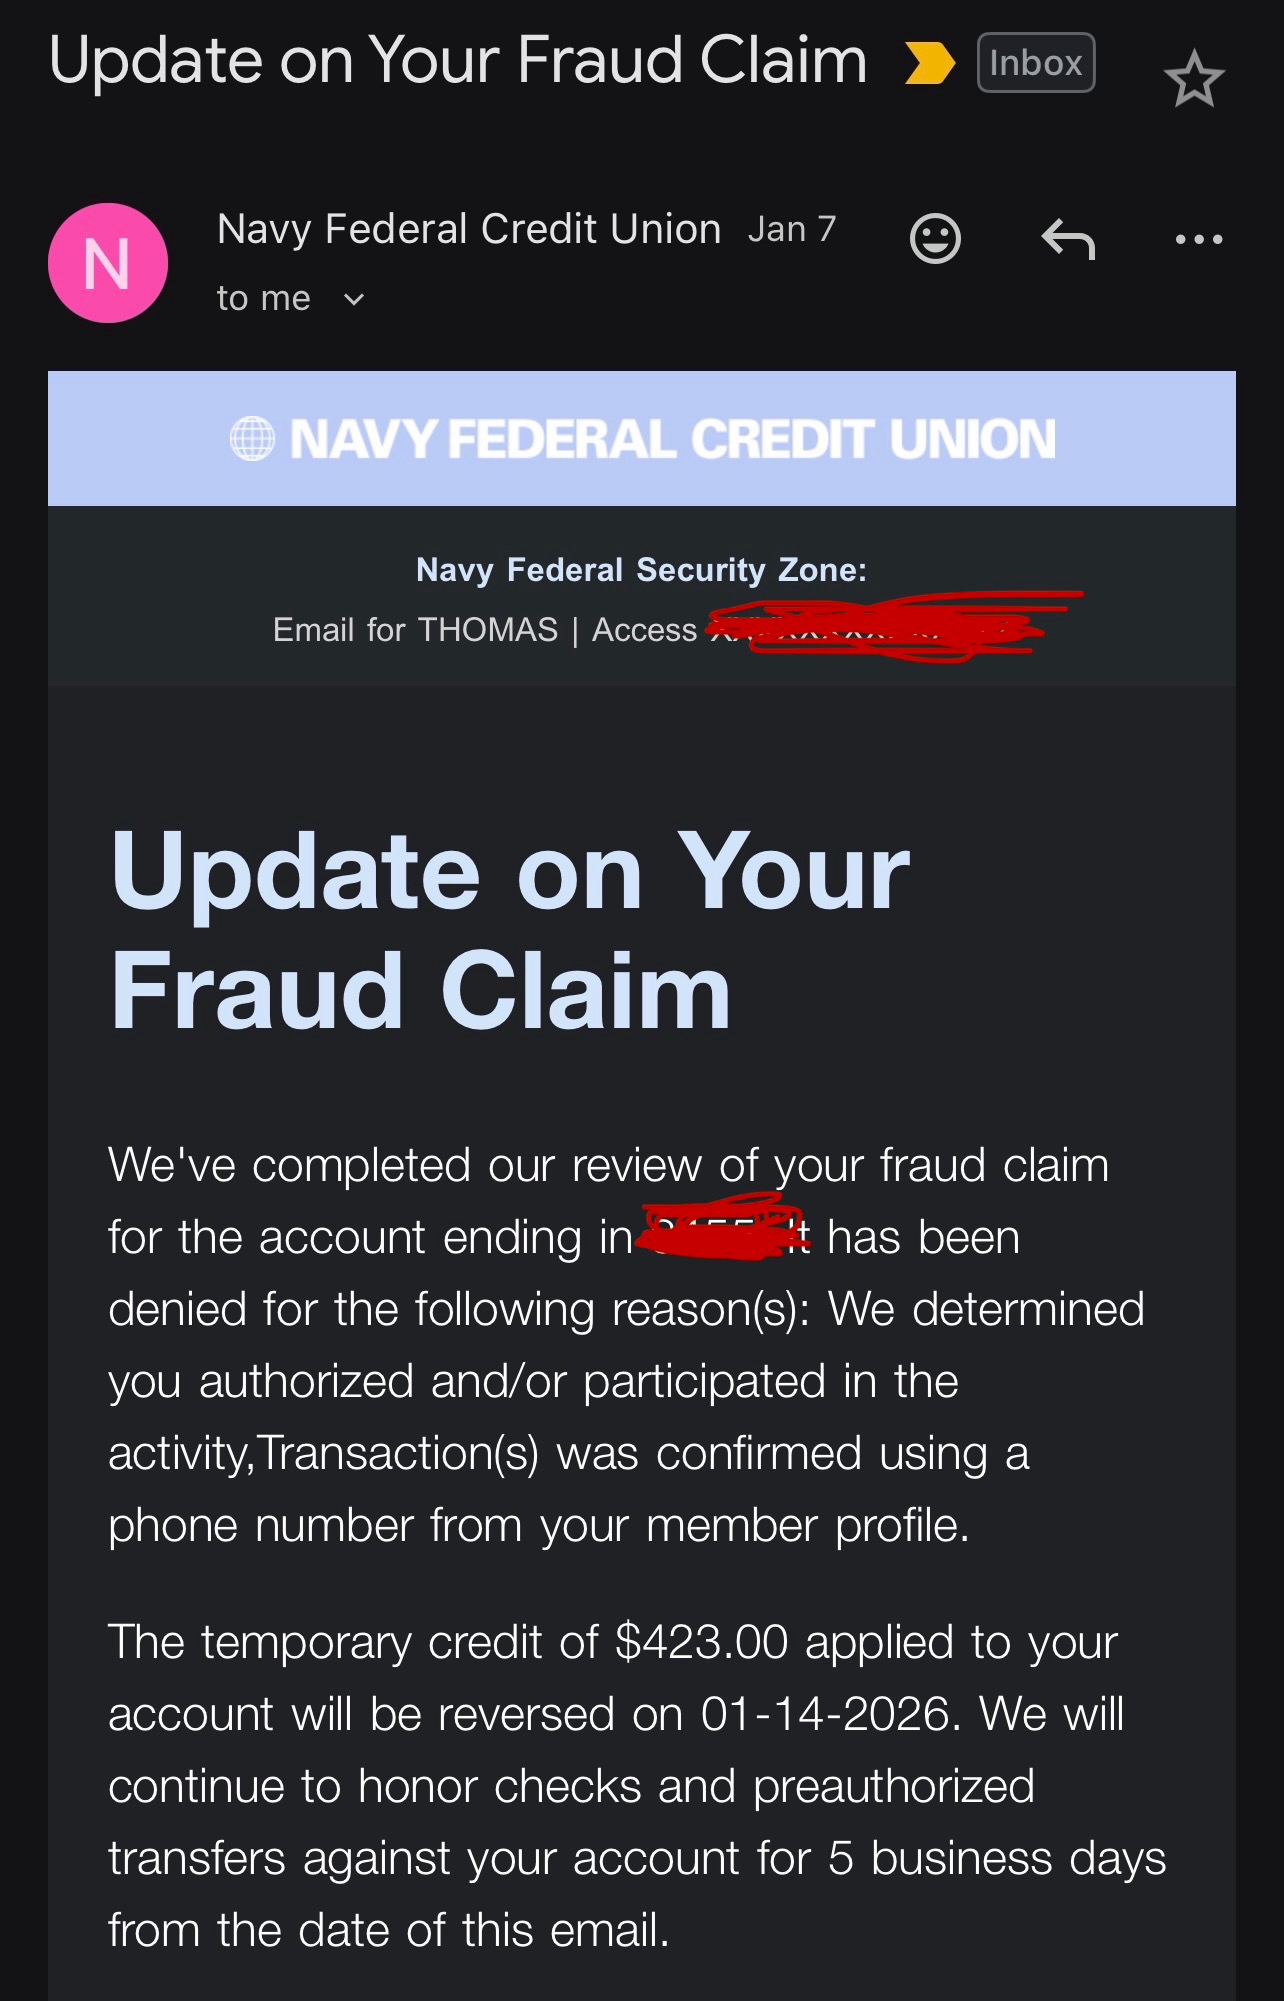Screen dimensions: 1284x2001
Task: Click the Navy Federal Credit Union sender name
Action: [469, 229]
